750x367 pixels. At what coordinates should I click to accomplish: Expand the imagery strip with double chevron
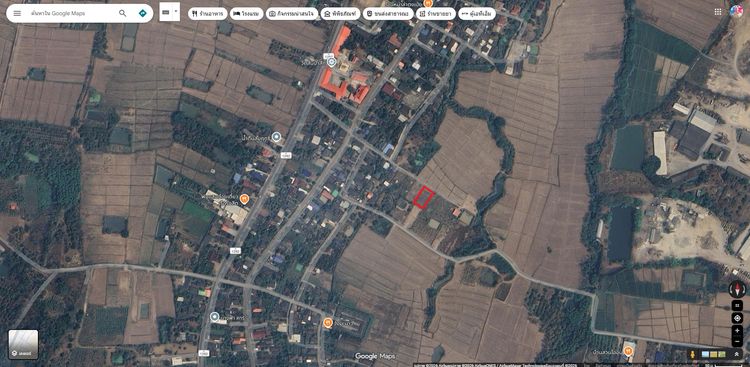[737, 354]
